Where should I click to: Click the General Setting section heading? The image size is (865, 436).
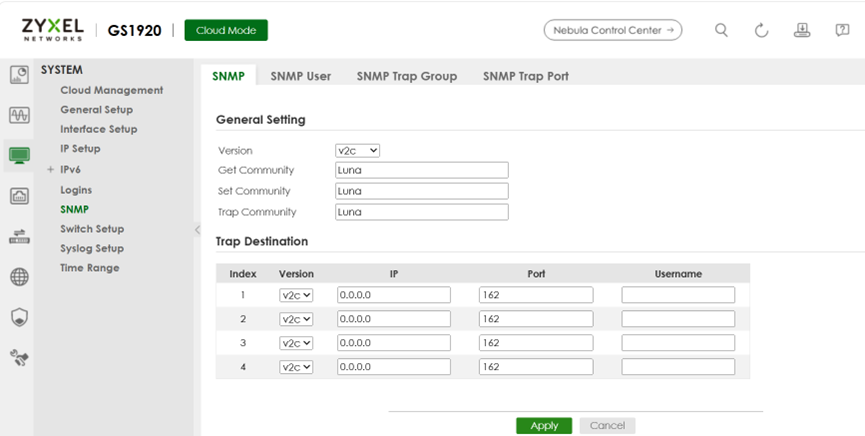coord(261,120)
